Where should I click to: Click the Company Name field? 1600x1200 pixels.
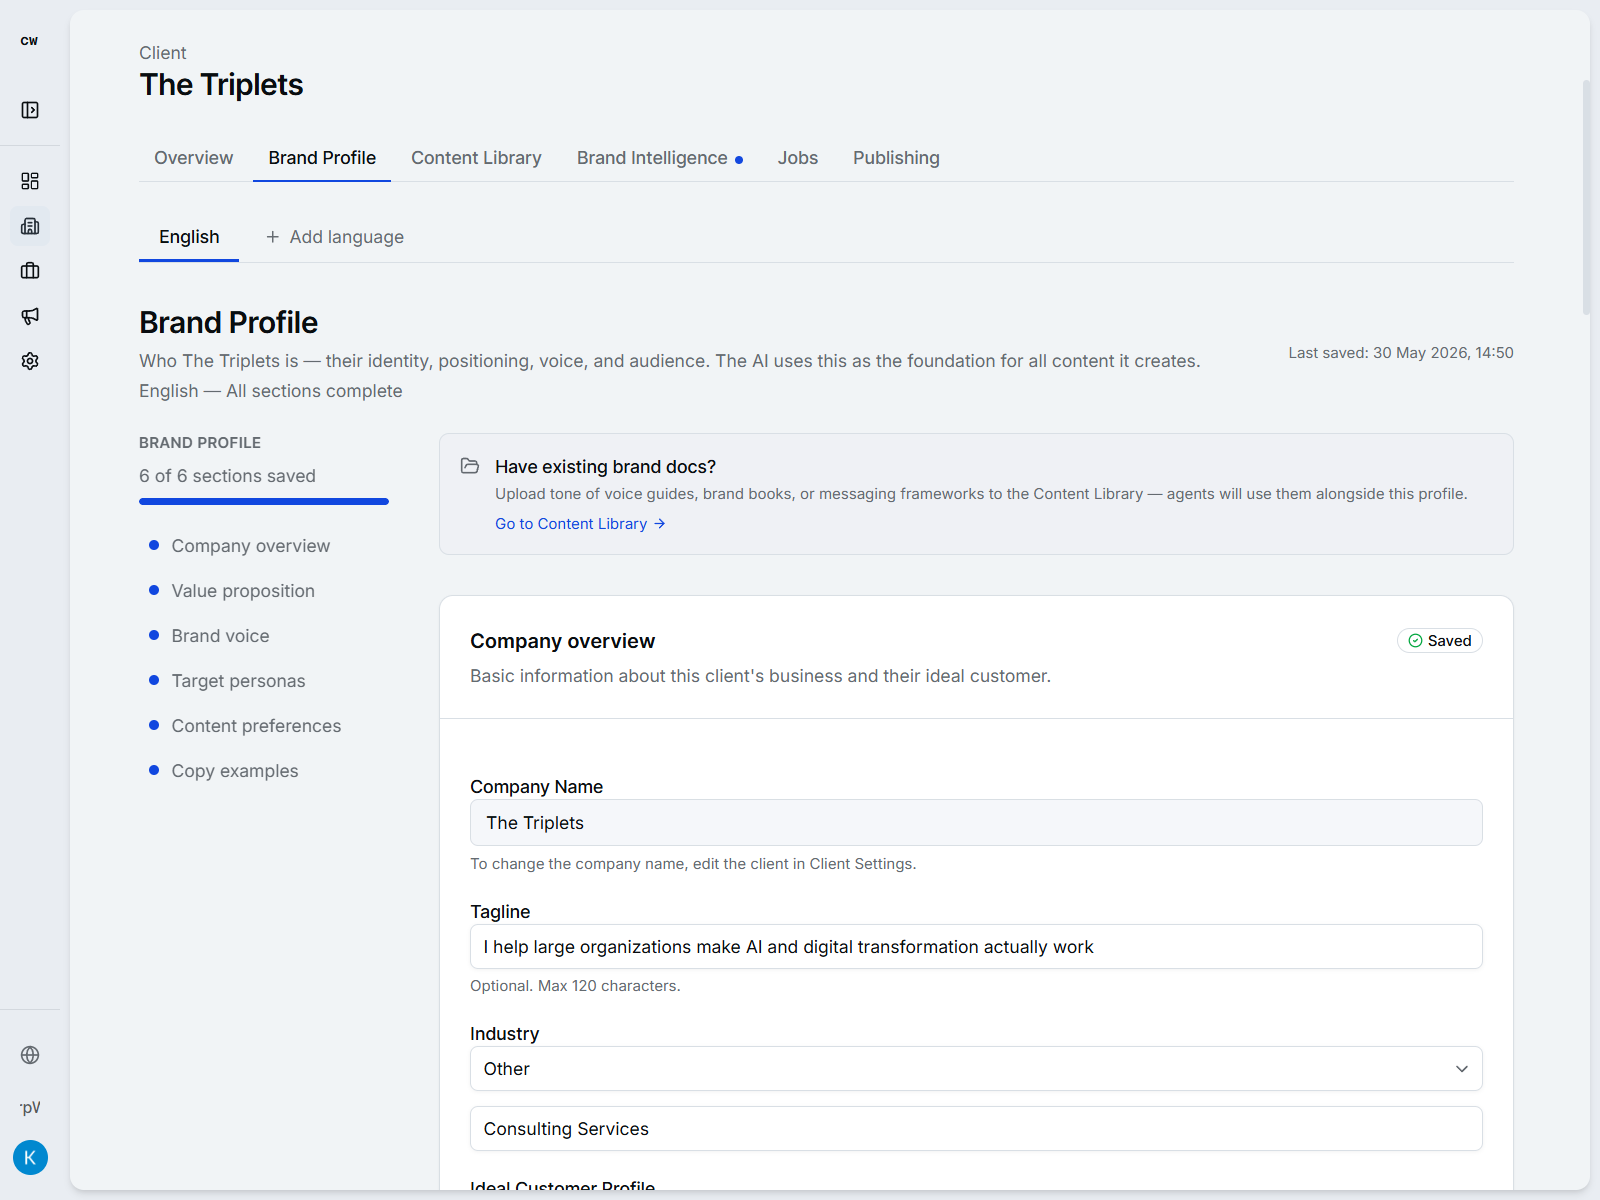coord(976,822)
